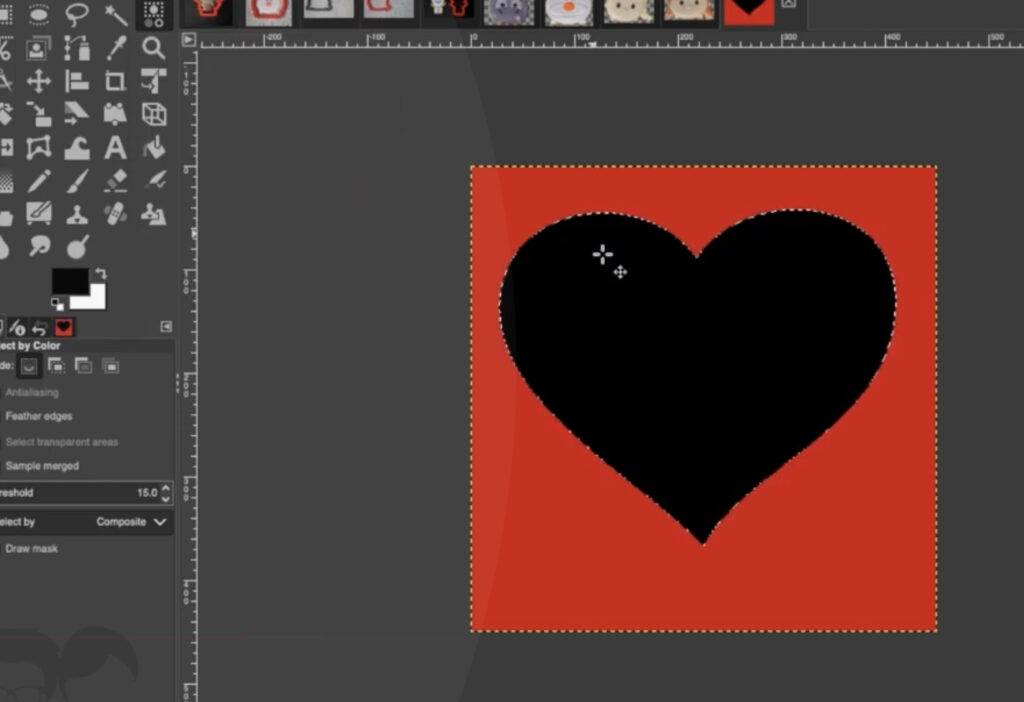Select the Alignment tool
The height and width of the screenshot is (702, 1024).
click(77, 82)
